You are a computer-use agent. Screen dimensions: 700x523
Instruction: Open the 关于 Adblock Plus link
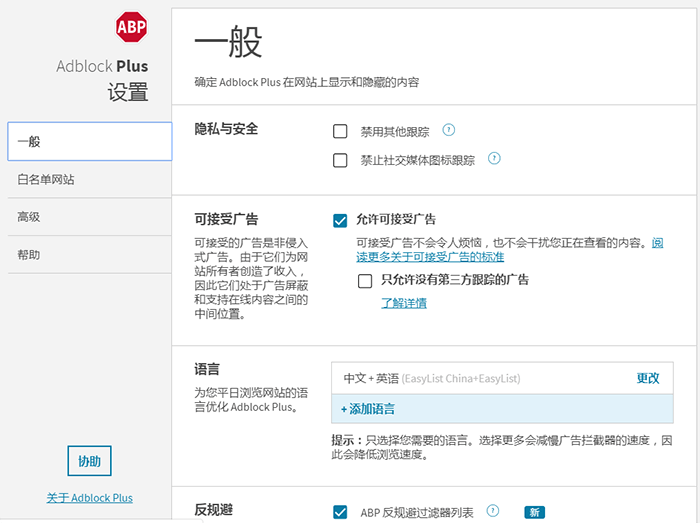click(x=89, y=498)
